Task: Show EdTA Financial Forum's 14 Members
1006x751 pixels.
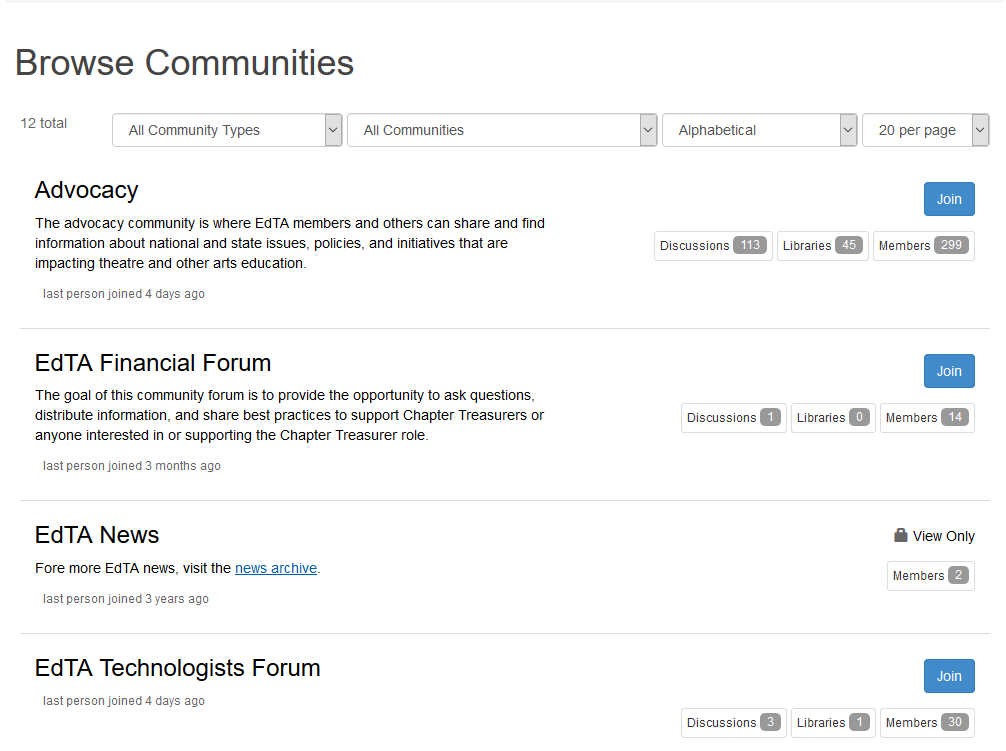Action: 926,418
